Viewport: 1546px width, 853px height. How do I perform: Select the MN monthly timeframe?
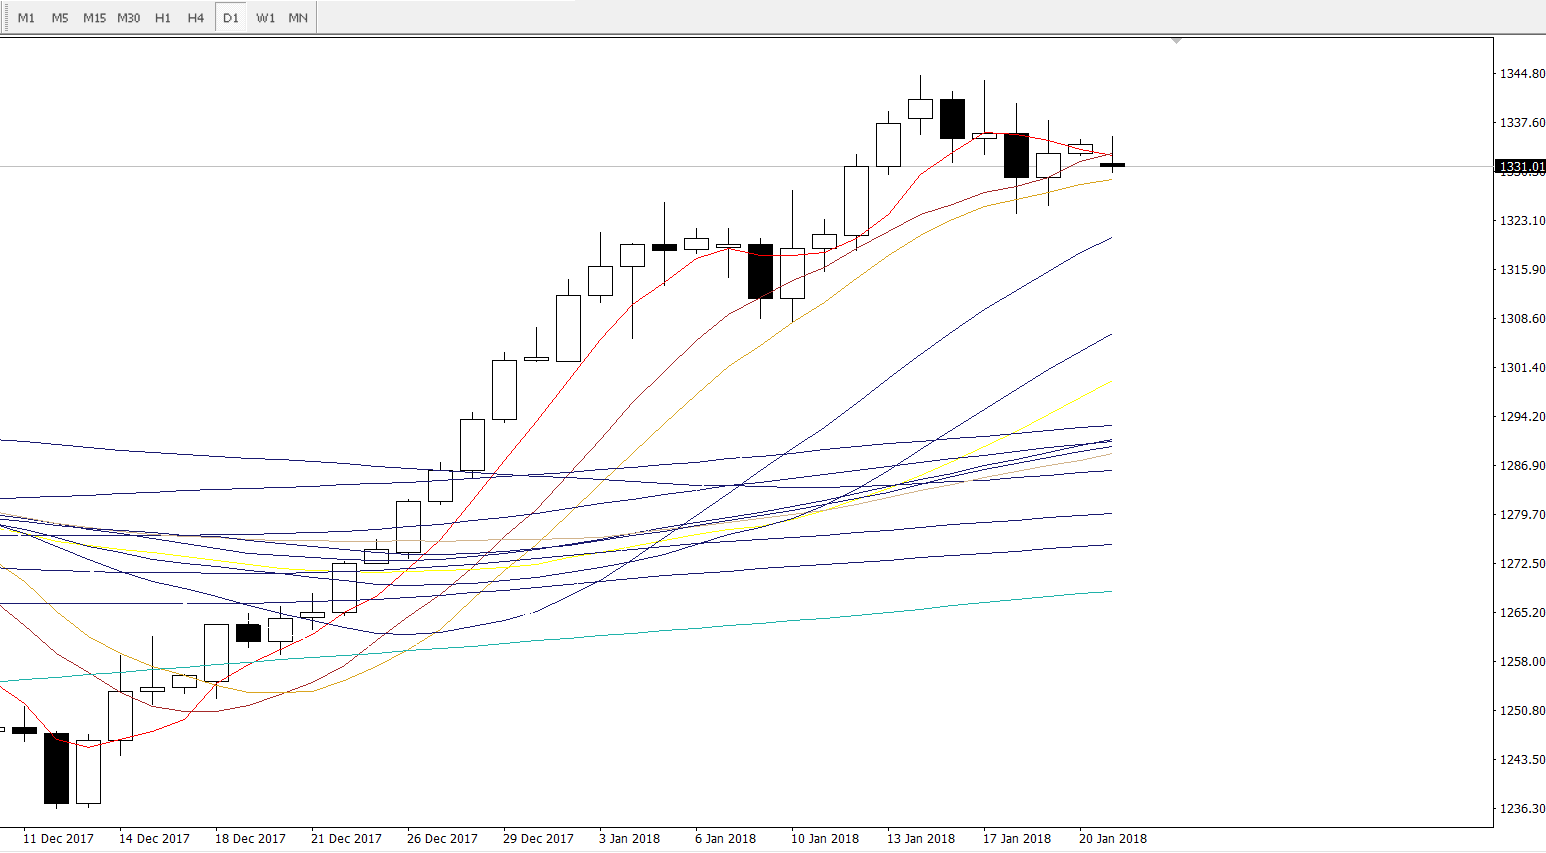[298, 18]
